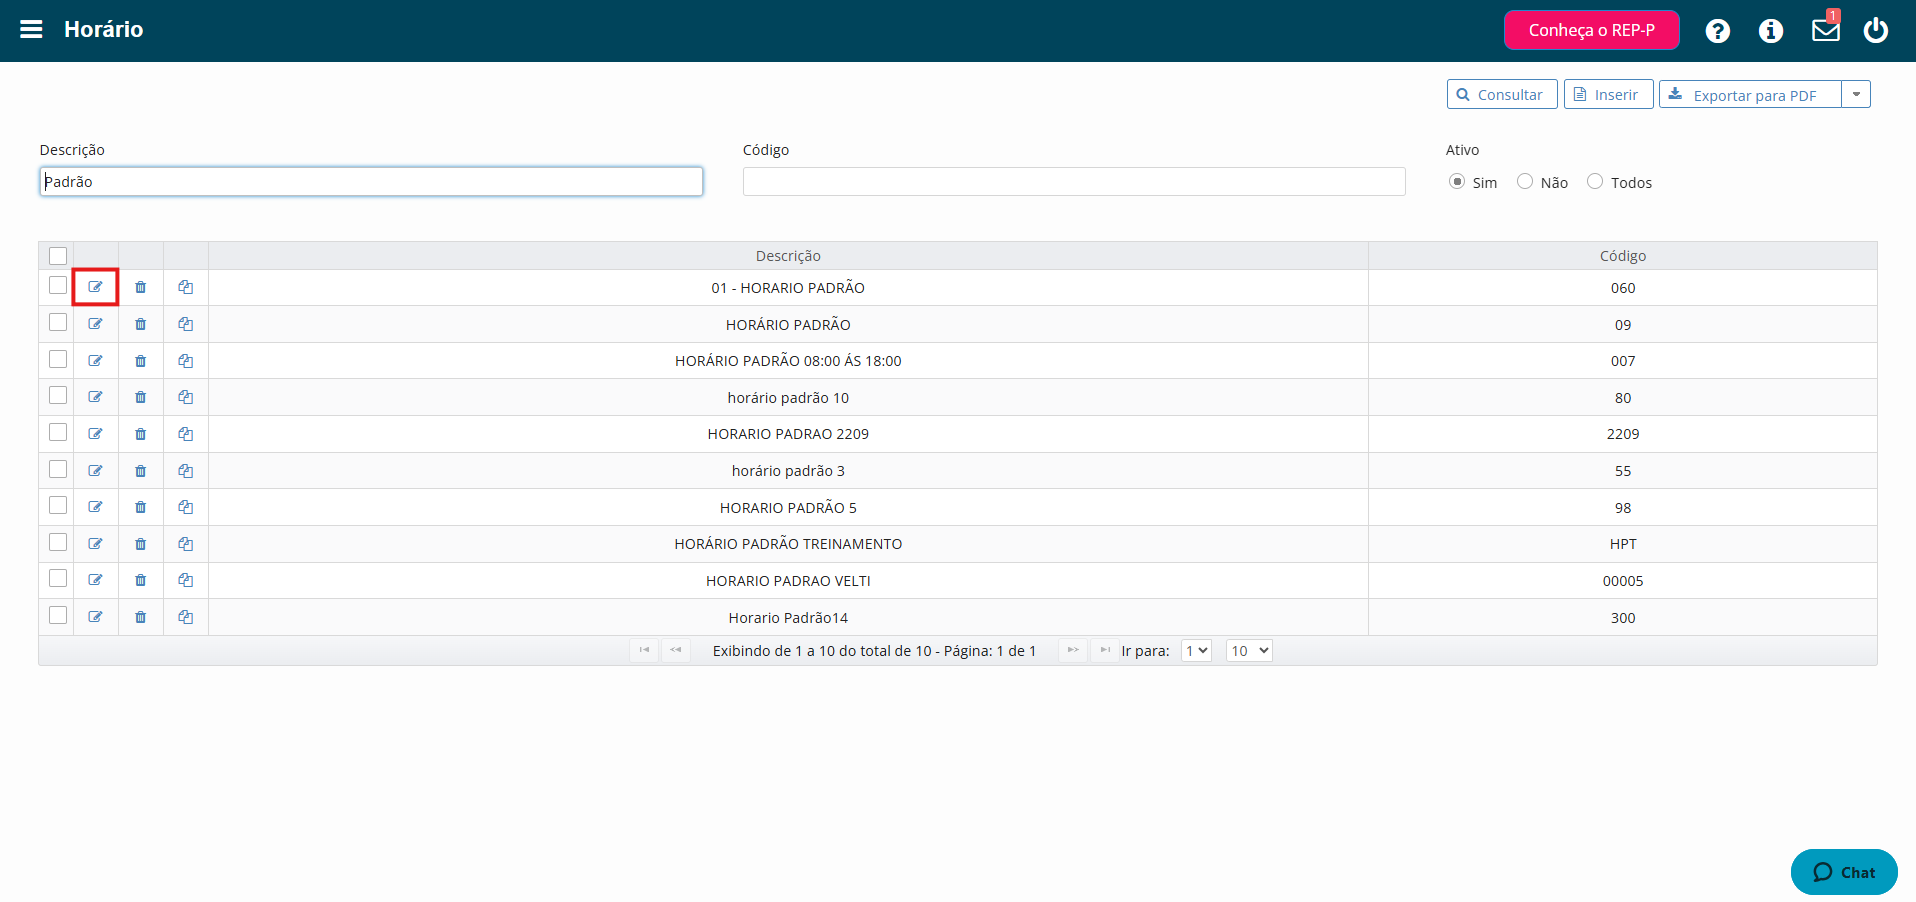Viewport: 1916px width, 902px height.
Task: Check the HORARIO PADRAO VELTI checkbox
Action: click(58, 578)
